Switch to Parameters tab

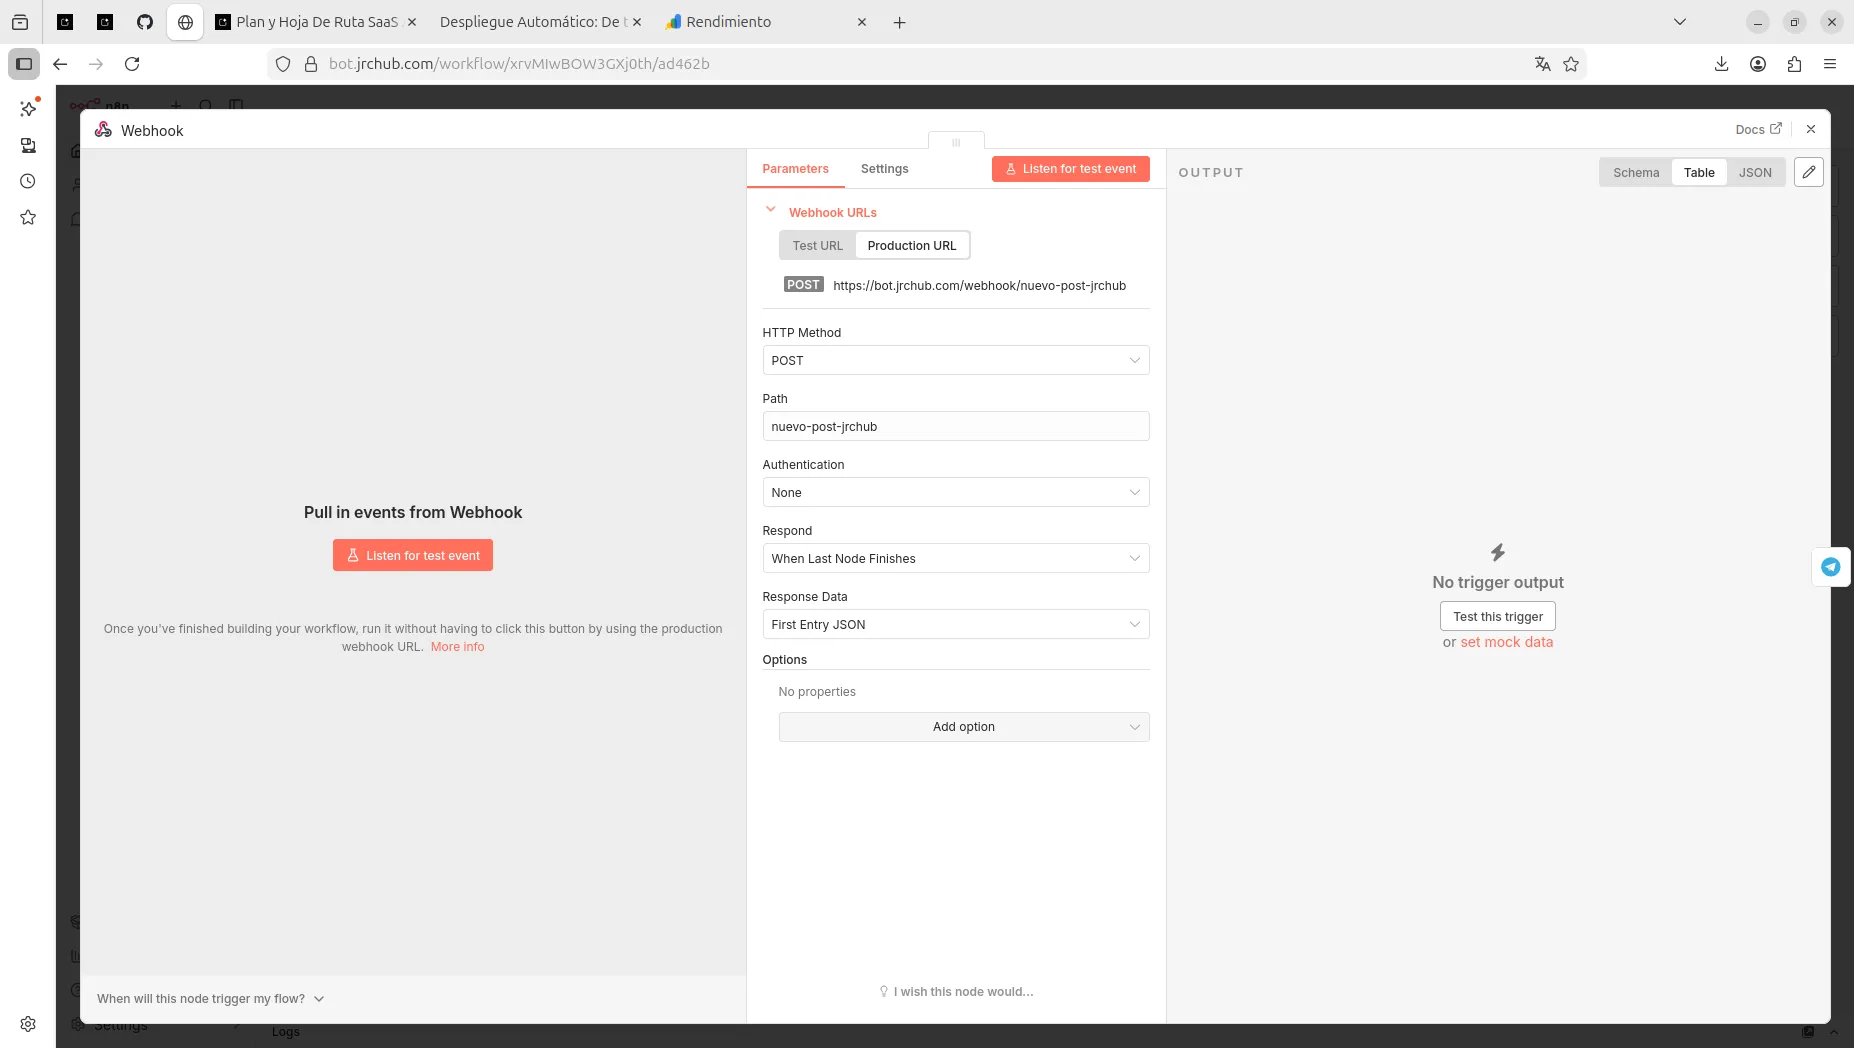795,169
